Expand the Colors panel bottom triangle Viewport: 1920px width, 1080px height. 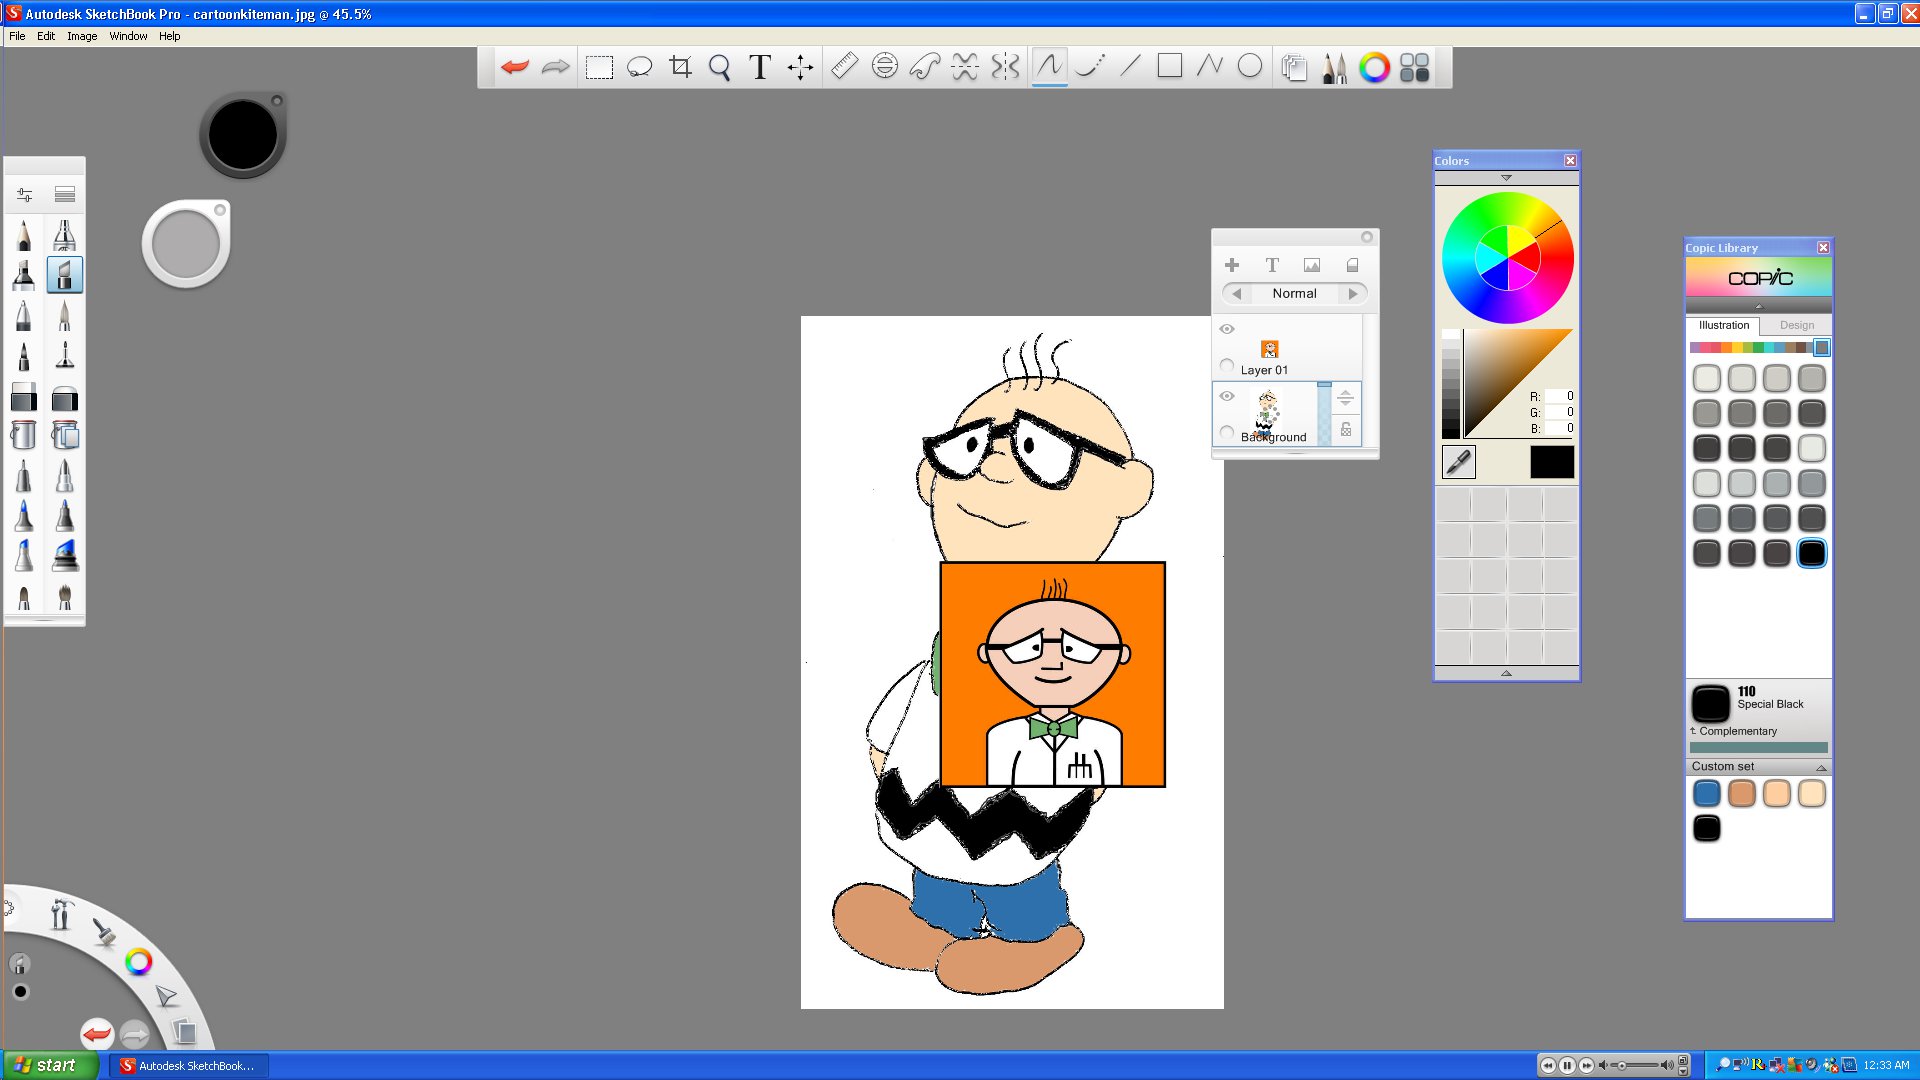click(1506, 673)
